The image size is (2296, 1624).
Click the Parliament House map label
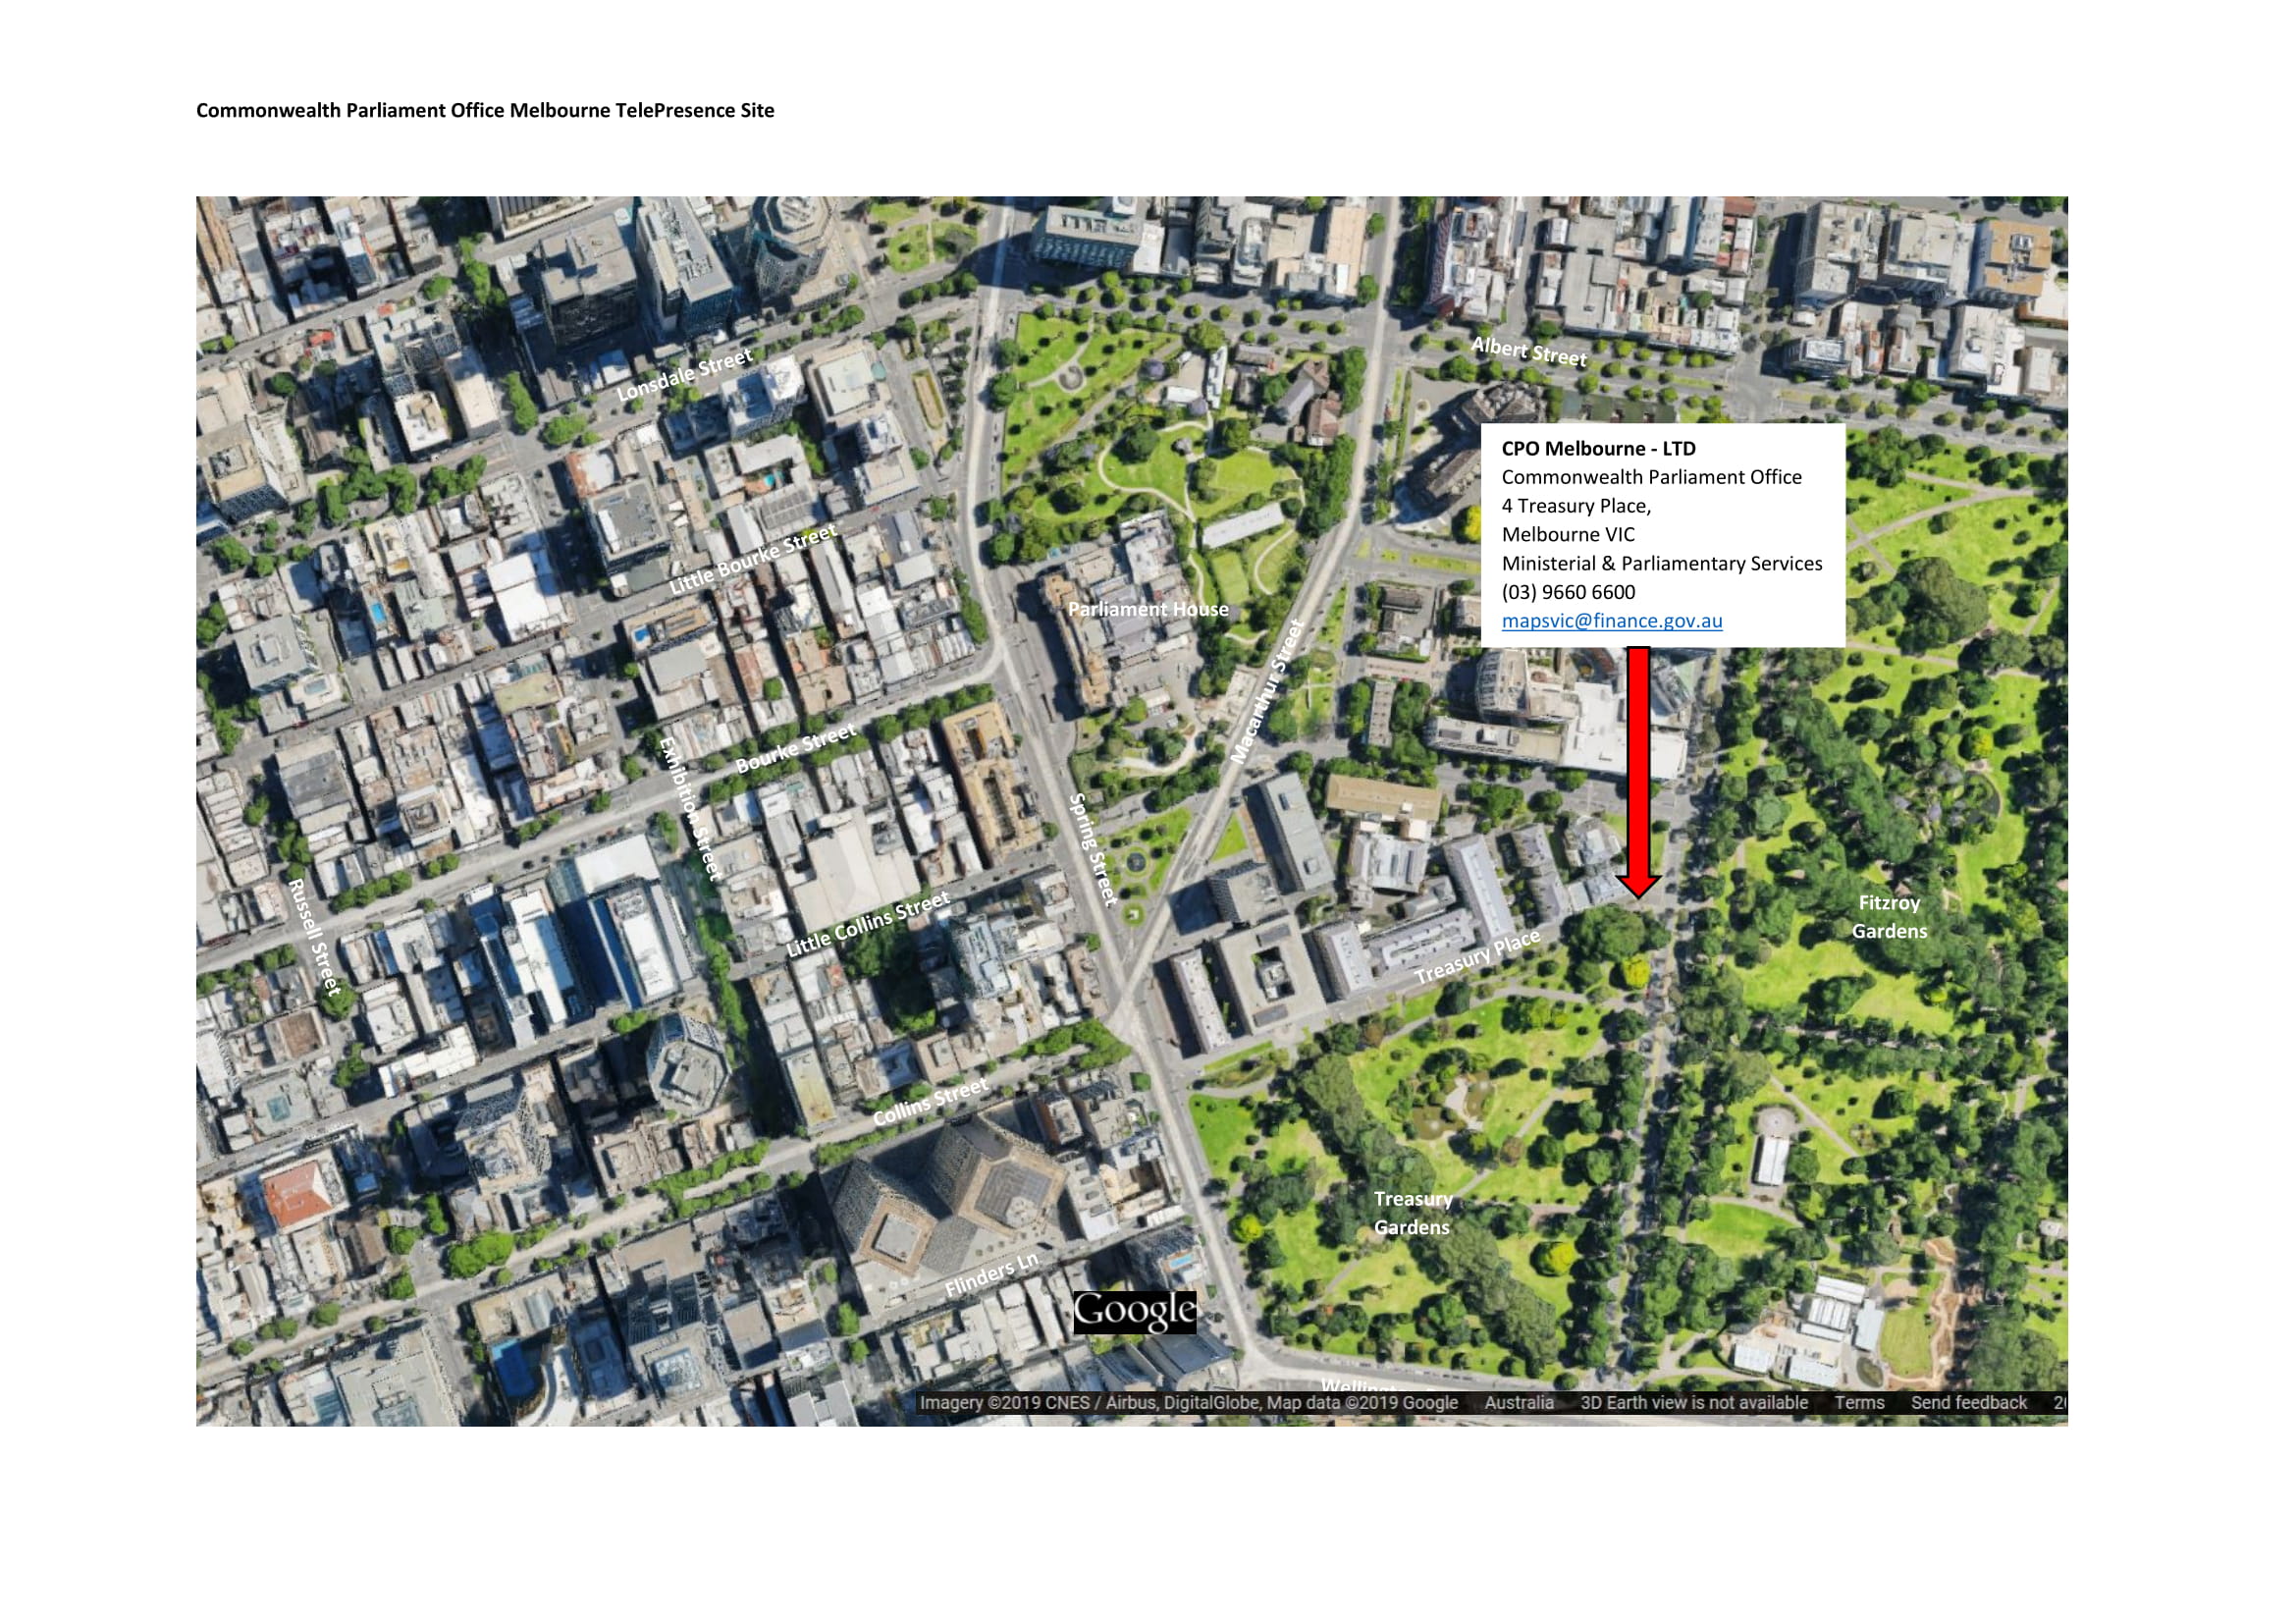click(1148, 609)
